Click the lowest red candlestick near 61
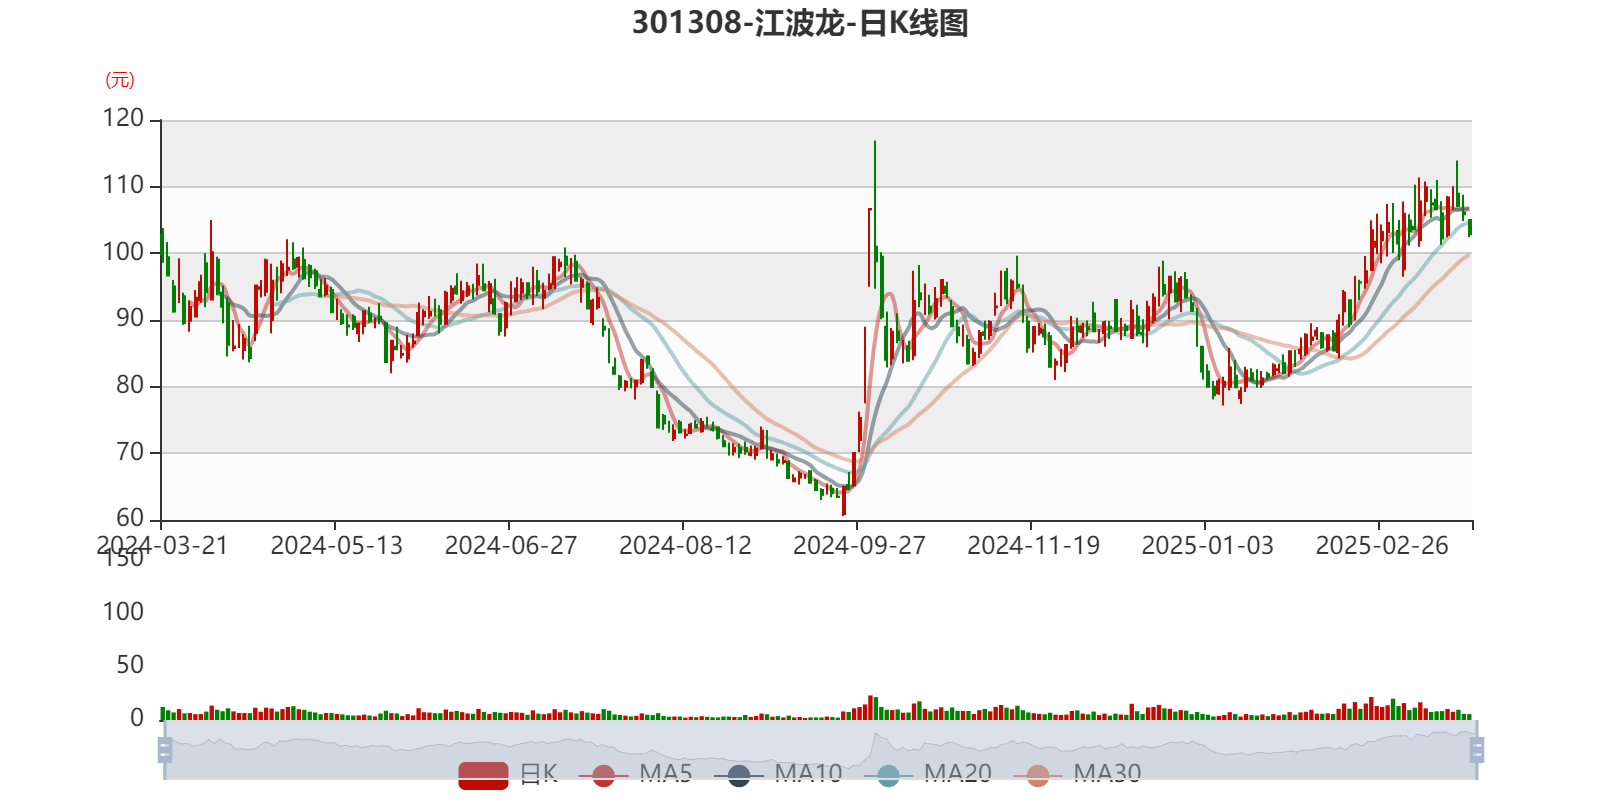The image size is (1600, 800). (844, 500)
